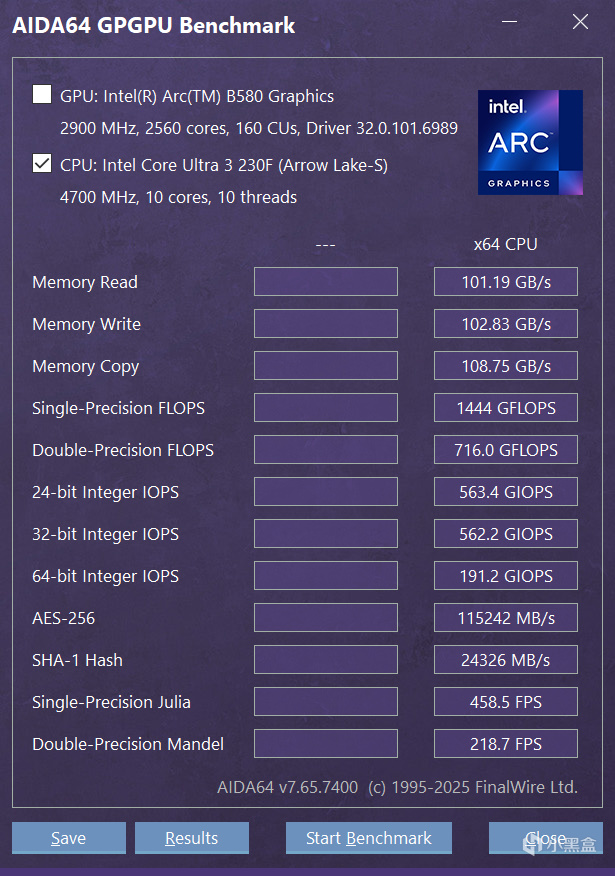Open the Results window

[x=191, y=838]
